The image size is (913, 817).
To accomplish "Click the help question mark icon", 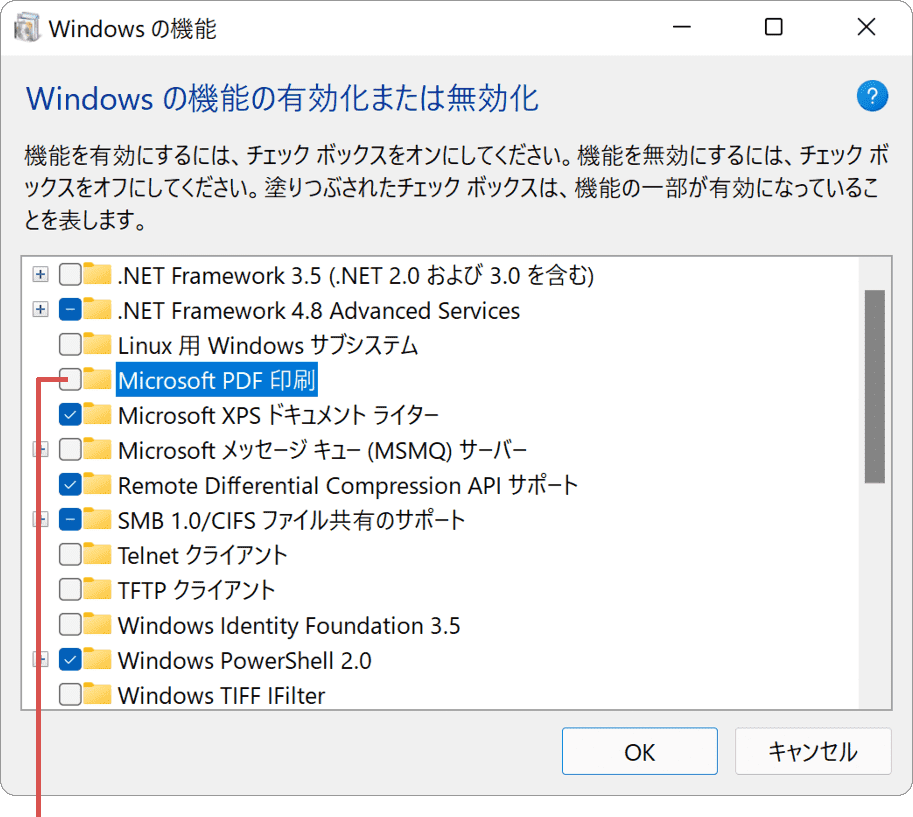I will [872, 96].
